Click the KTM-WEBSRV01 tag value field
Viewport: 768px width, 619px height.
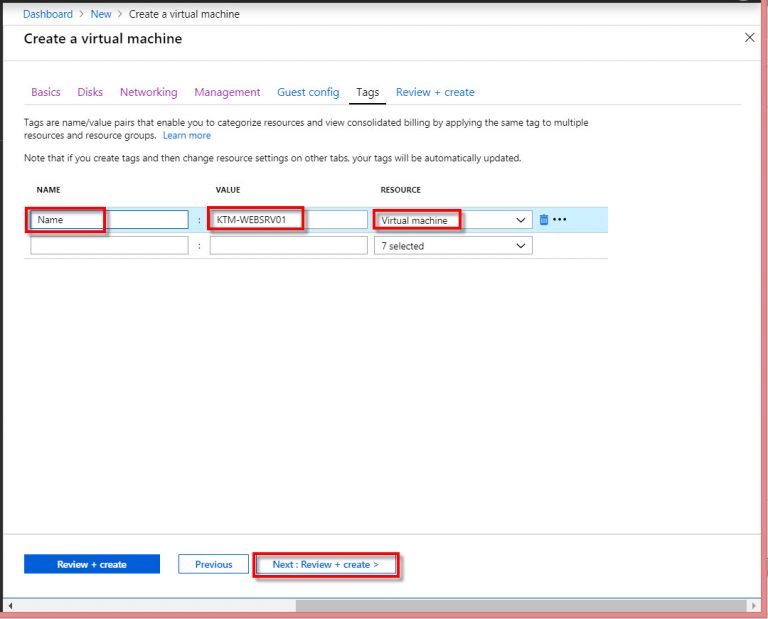(x=288, y=220)
